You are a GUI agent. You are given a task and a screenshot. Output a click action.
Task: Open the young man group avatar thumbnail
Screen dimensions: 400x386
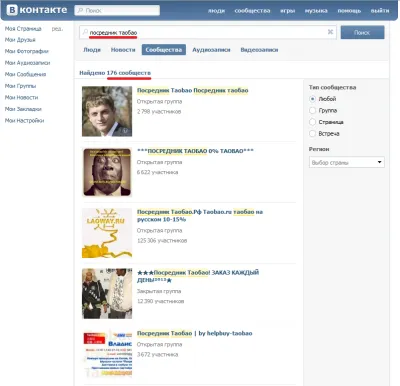pyautogui.click(x=107, y=111)
